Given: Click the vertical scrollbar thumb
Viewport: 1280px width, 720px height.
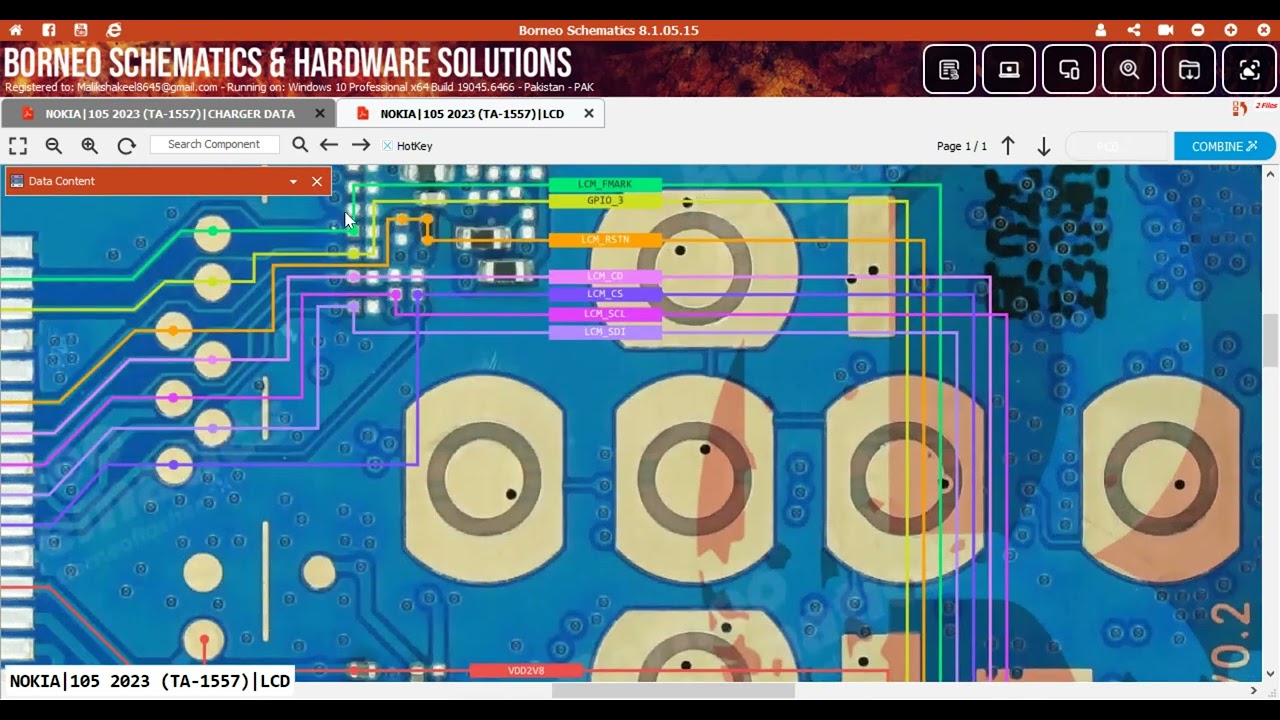Looking at the screenshot, I should point(1271,340).
